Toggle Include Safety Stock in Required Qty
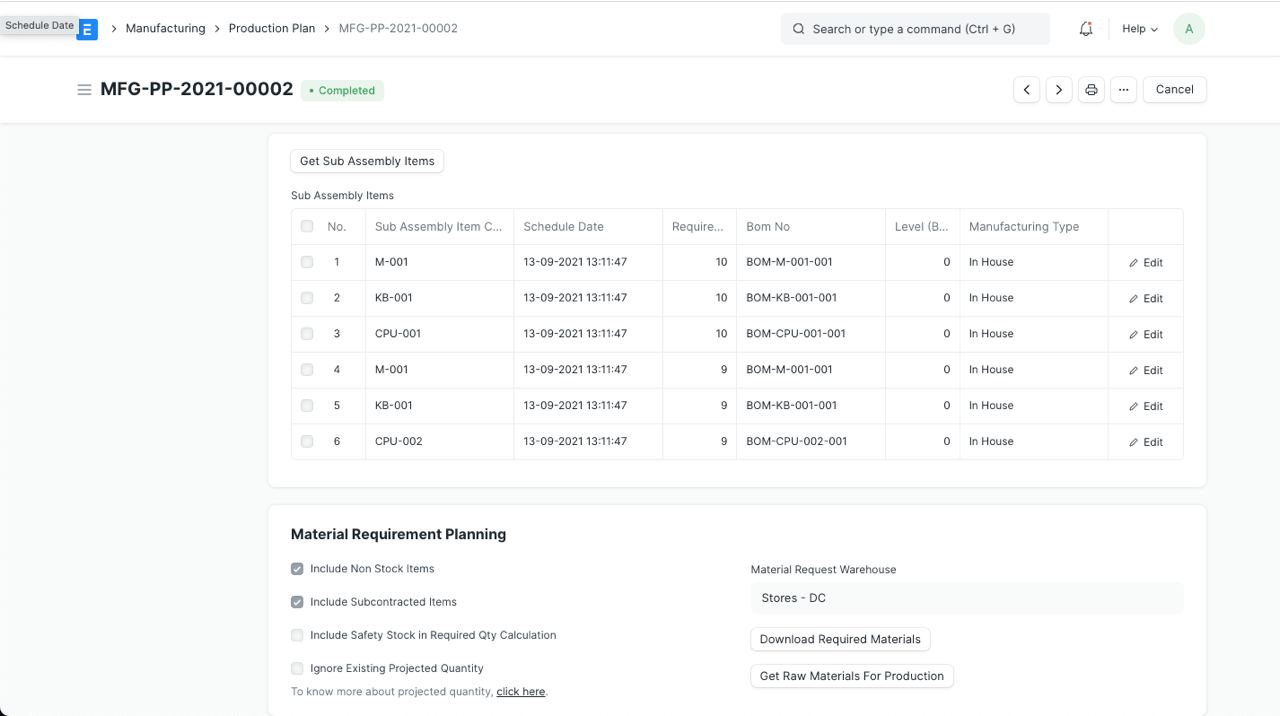Screen dimensions: 1280x716 click(297, 635)
